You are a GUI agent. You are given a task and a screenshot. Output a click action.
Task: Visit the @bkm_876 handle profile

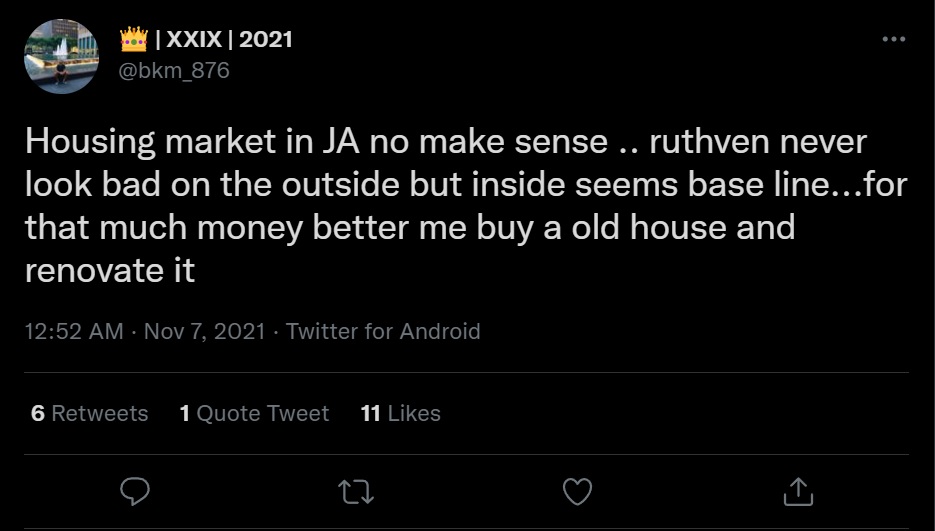[x=174, y=71]
